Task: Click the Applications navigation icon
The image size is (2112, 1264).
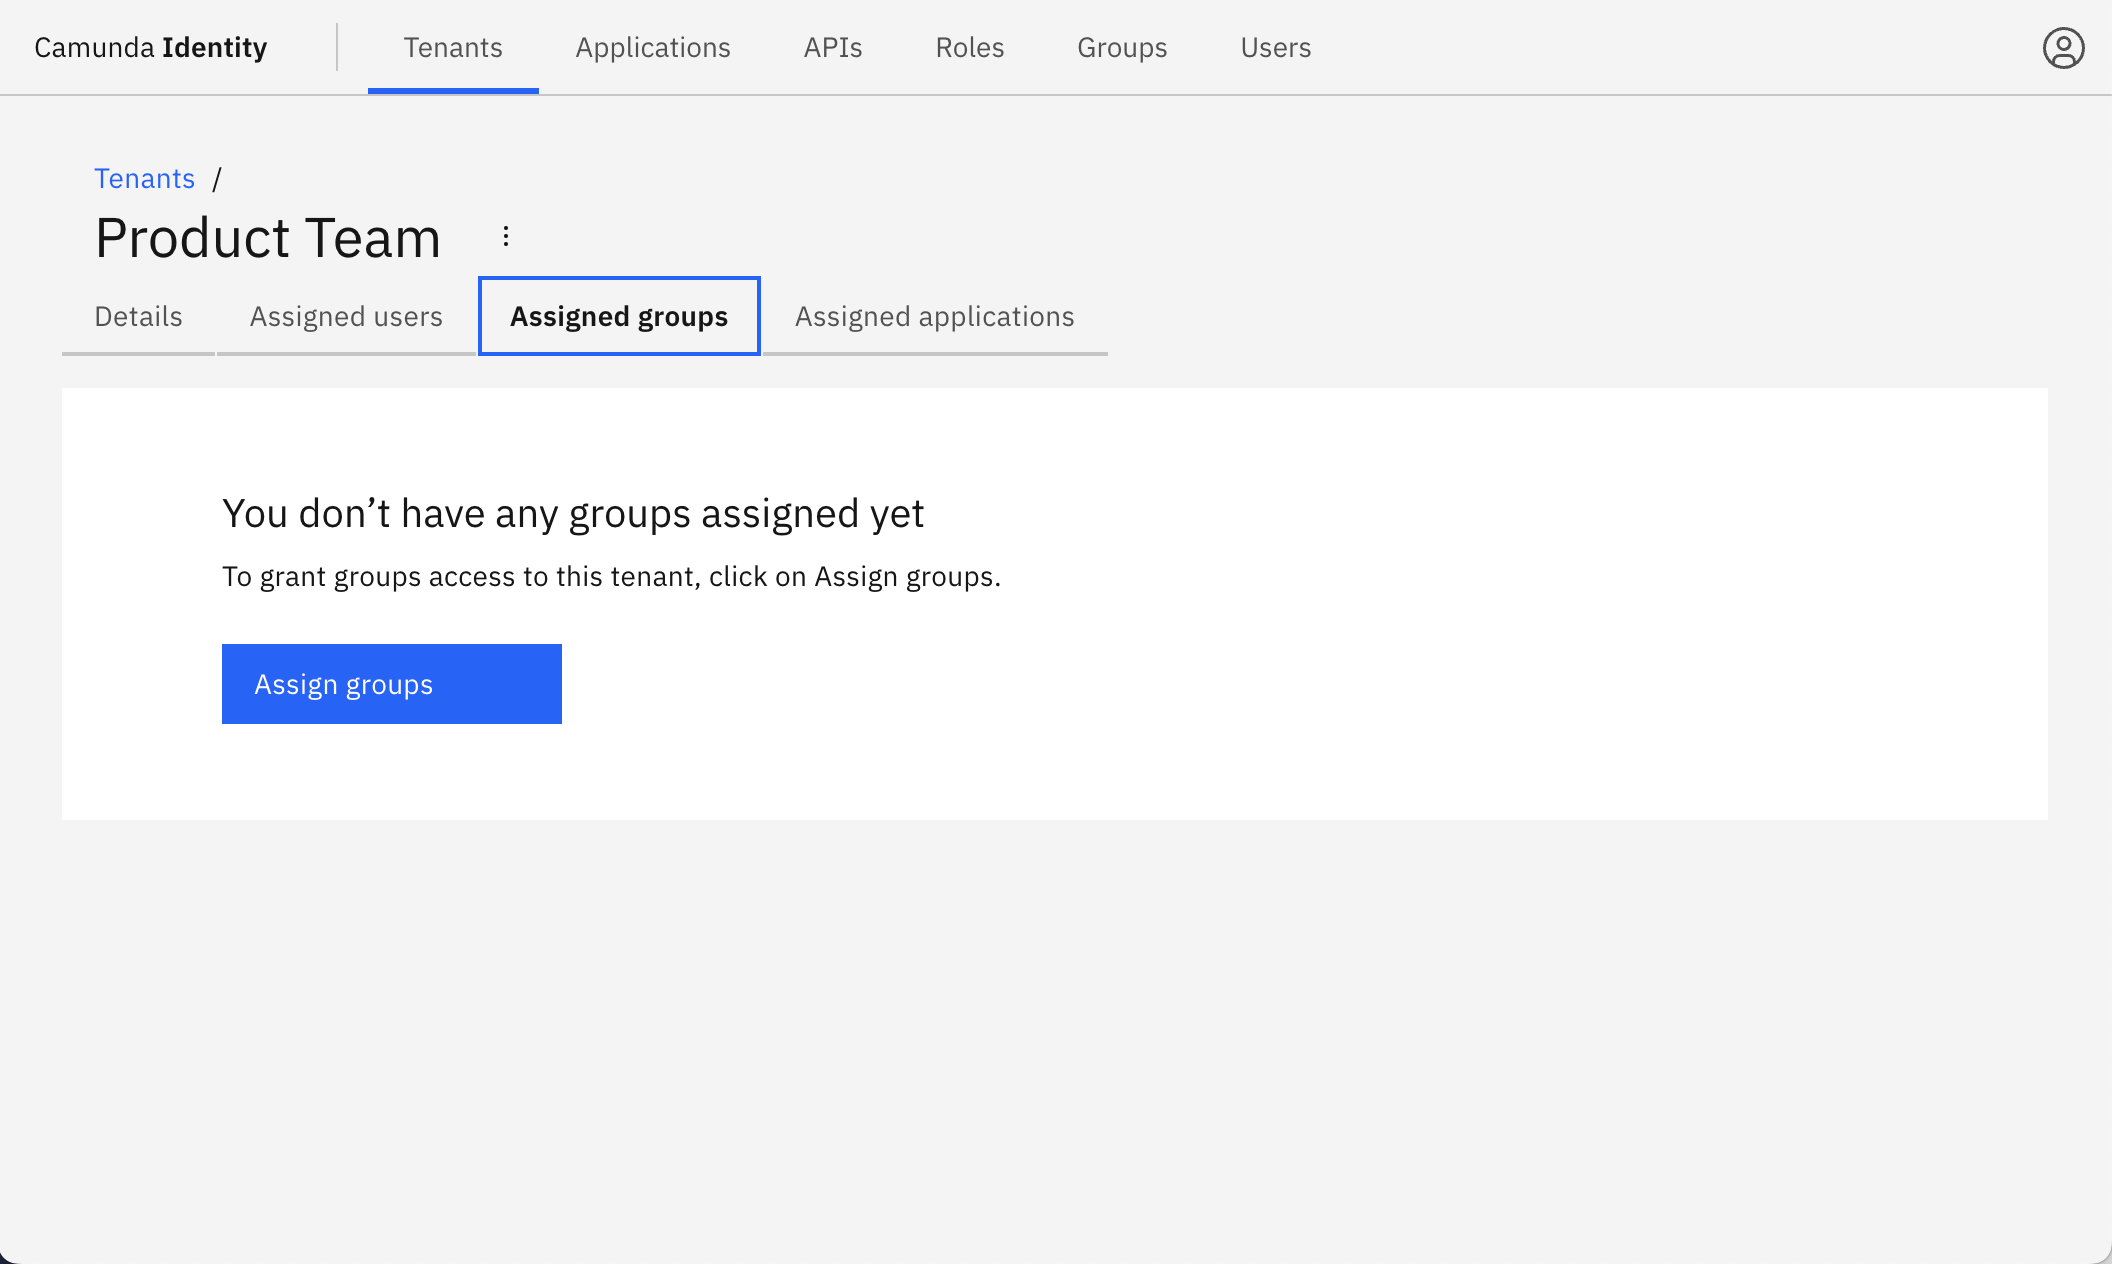Action: 653,45
